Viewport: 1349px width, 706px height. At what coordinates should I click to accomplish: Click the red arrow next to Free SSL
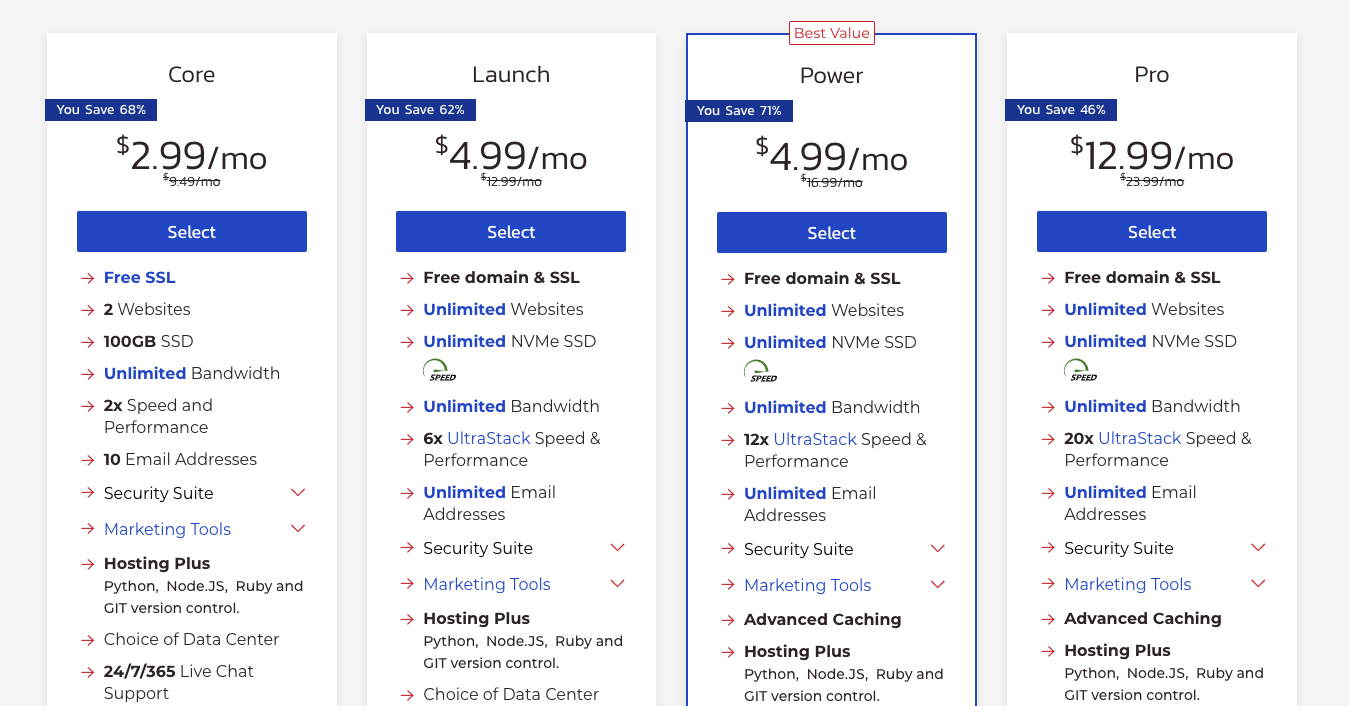[87, 277]
